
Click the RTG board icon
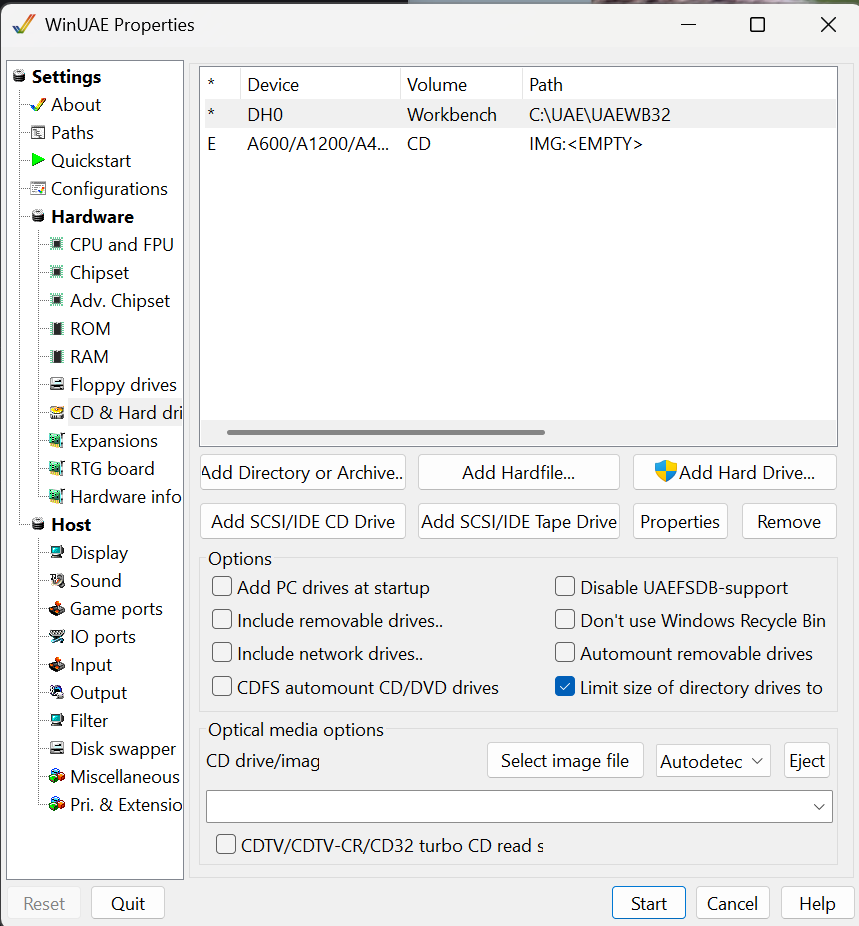tap(57, 469)
